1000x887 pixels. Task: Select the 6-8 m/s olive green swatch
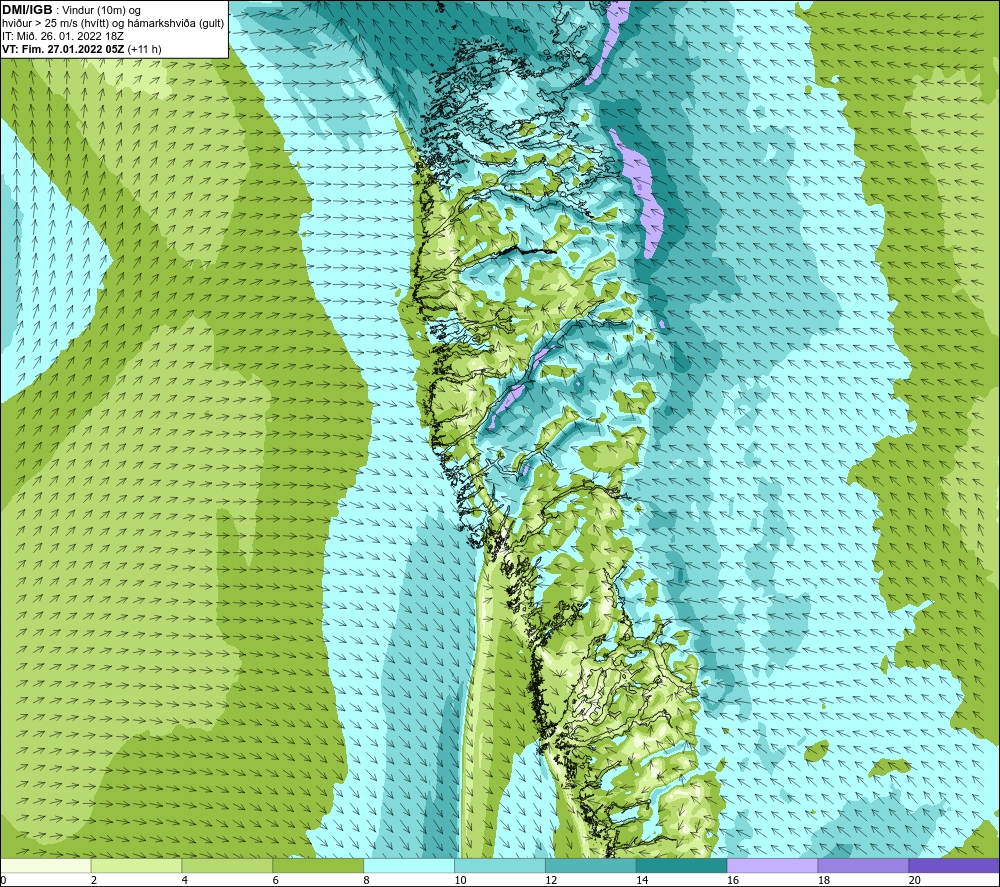[x=318, y=865]
